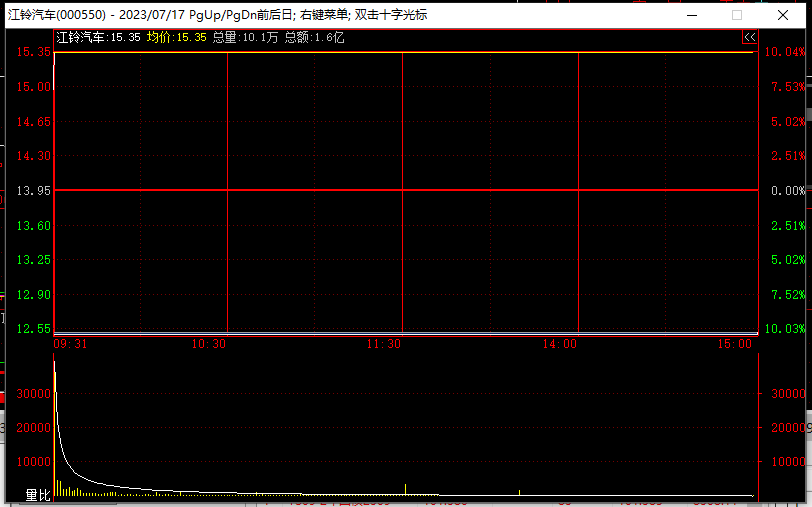Screen dimensions: 812x507
Task: Click the 量比 indicator label
Action: tap(38, 495)
